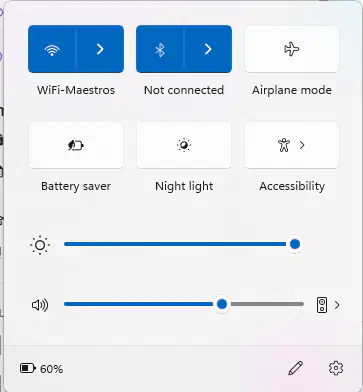Viewport: 363px width, 392px height.
Task: Open the Accessibility options tile
Action: (x=292, y=145)
